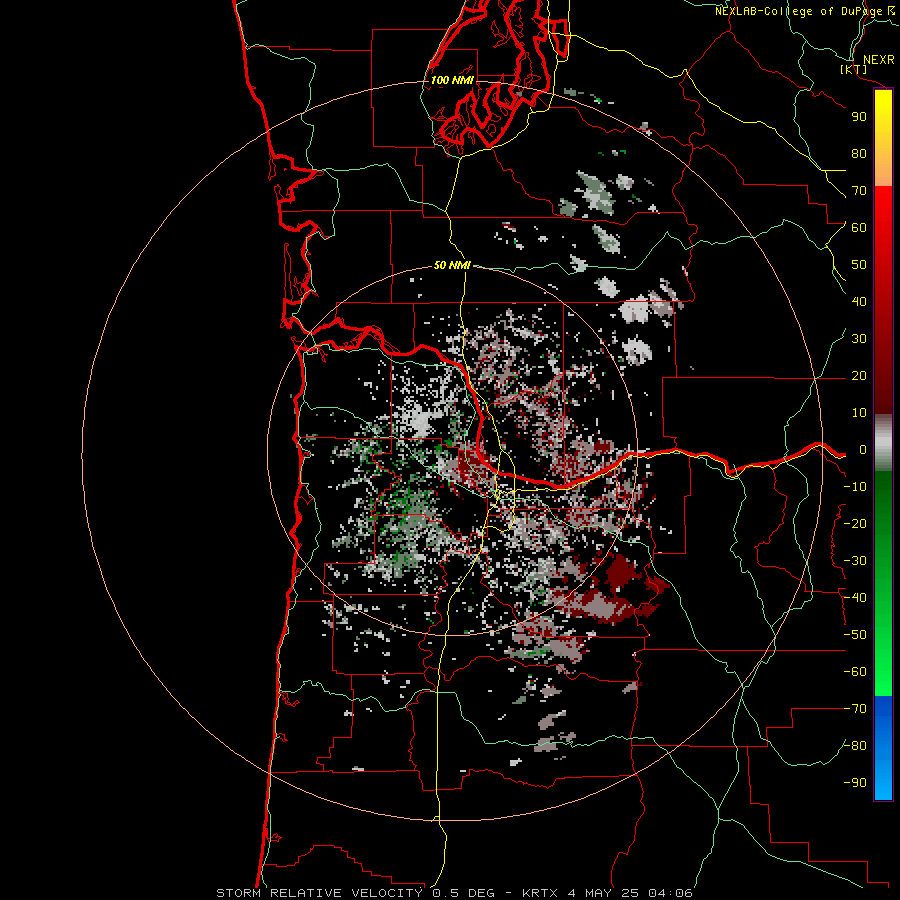Click the positive "50" scale value

(x=859, y=265)
